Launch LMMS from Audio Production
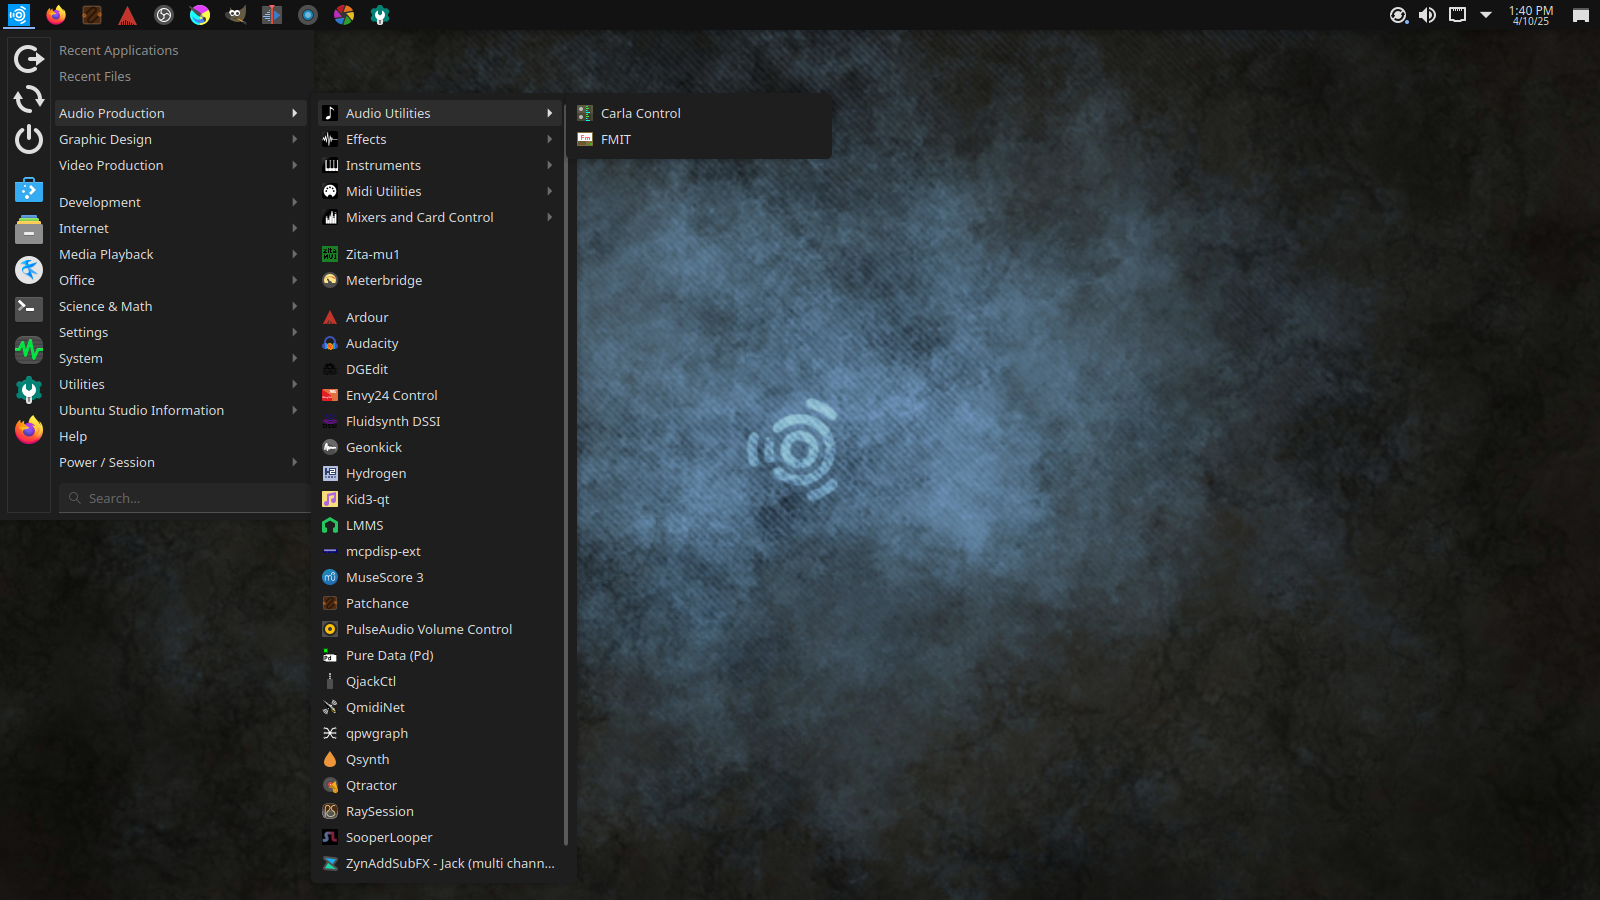The image size is (1600, 900). click(x=364, y=525)
